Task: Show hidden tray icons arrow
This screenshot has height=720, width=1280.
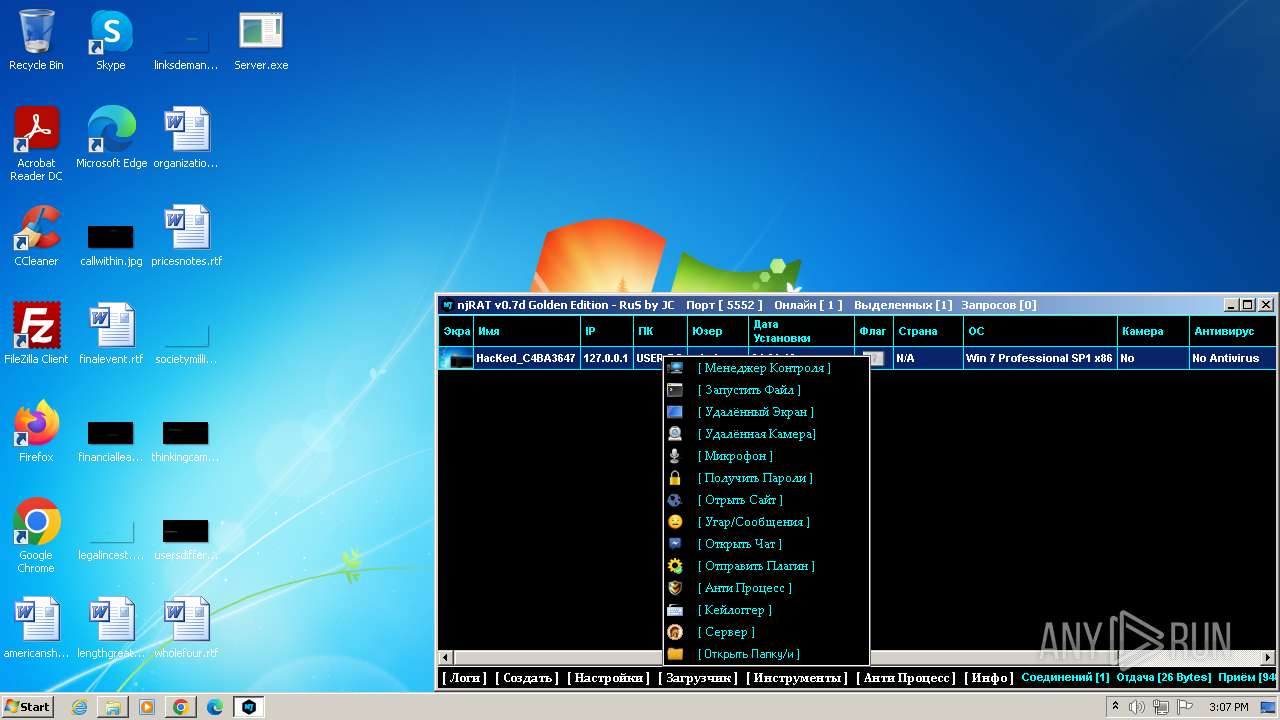Action: [1115, 707]
